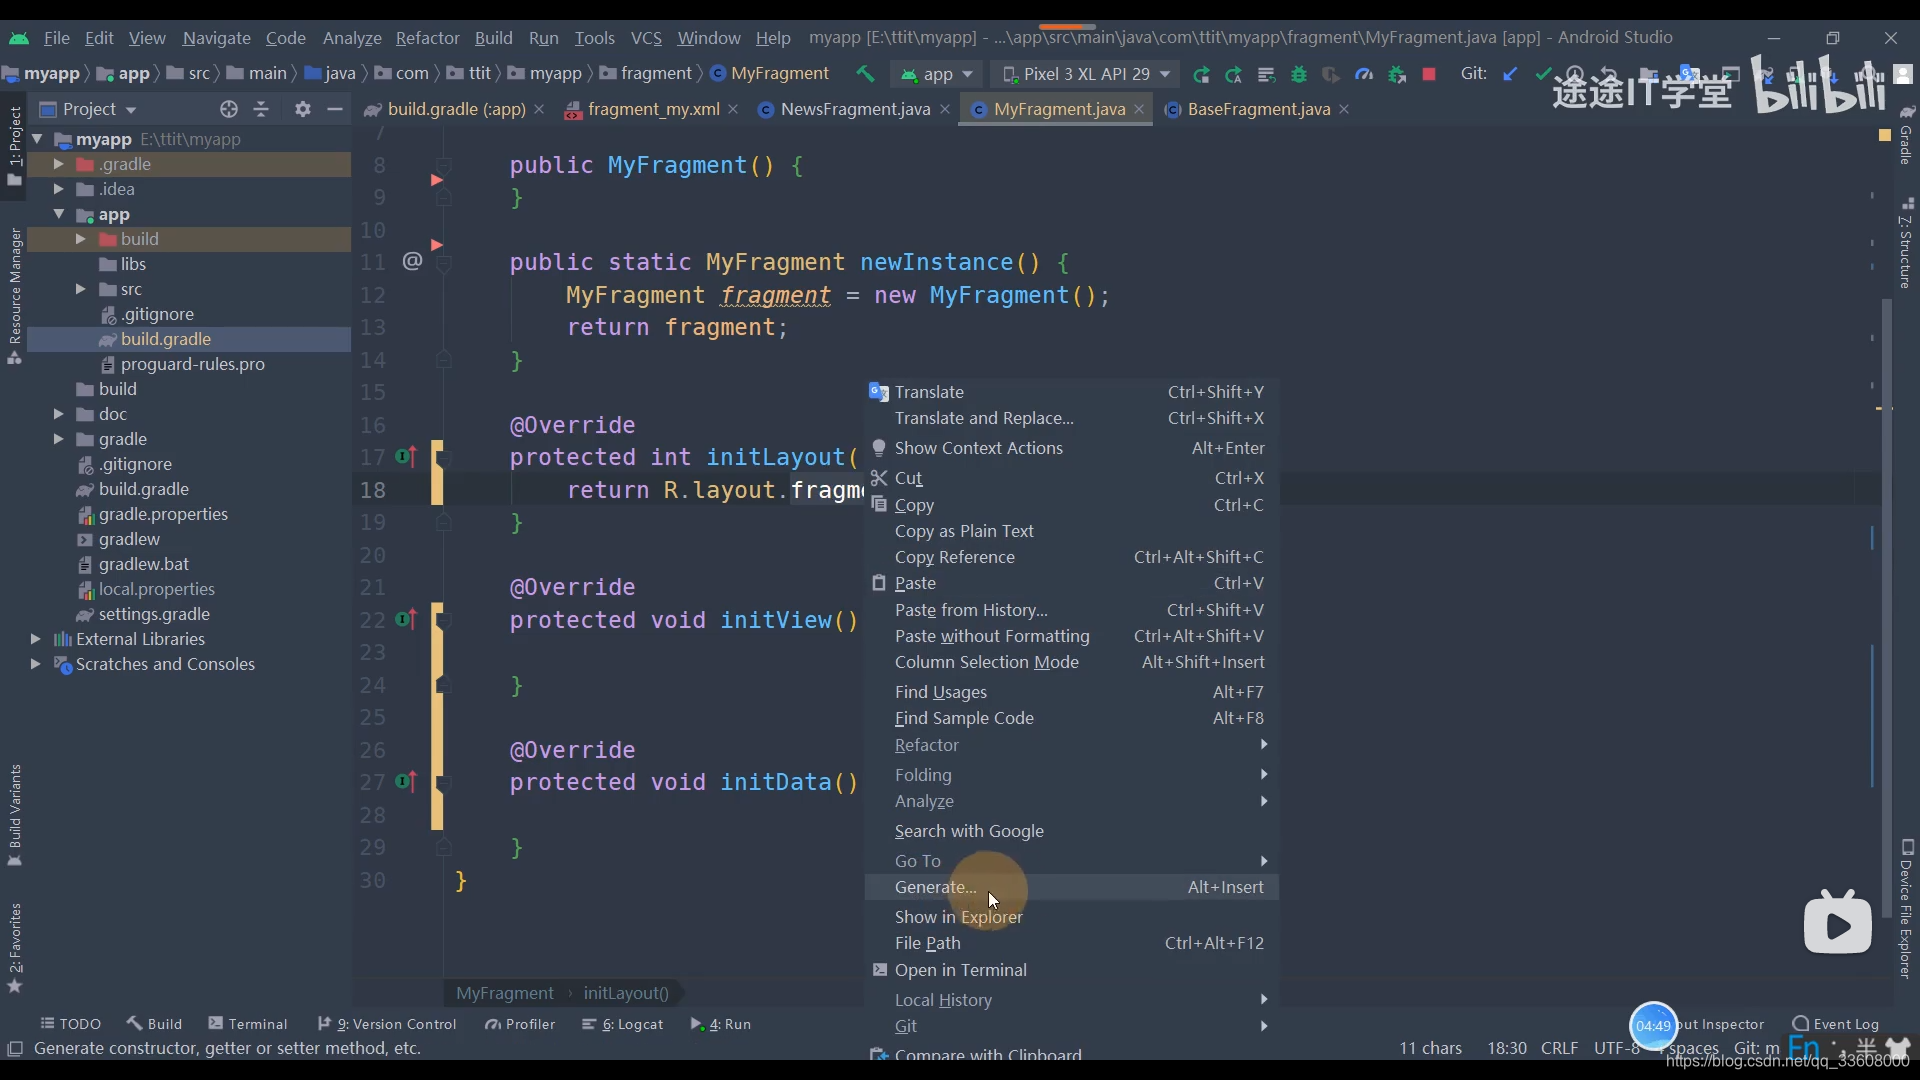Close the fragment_my.xml tab

(x=733, y=109)
